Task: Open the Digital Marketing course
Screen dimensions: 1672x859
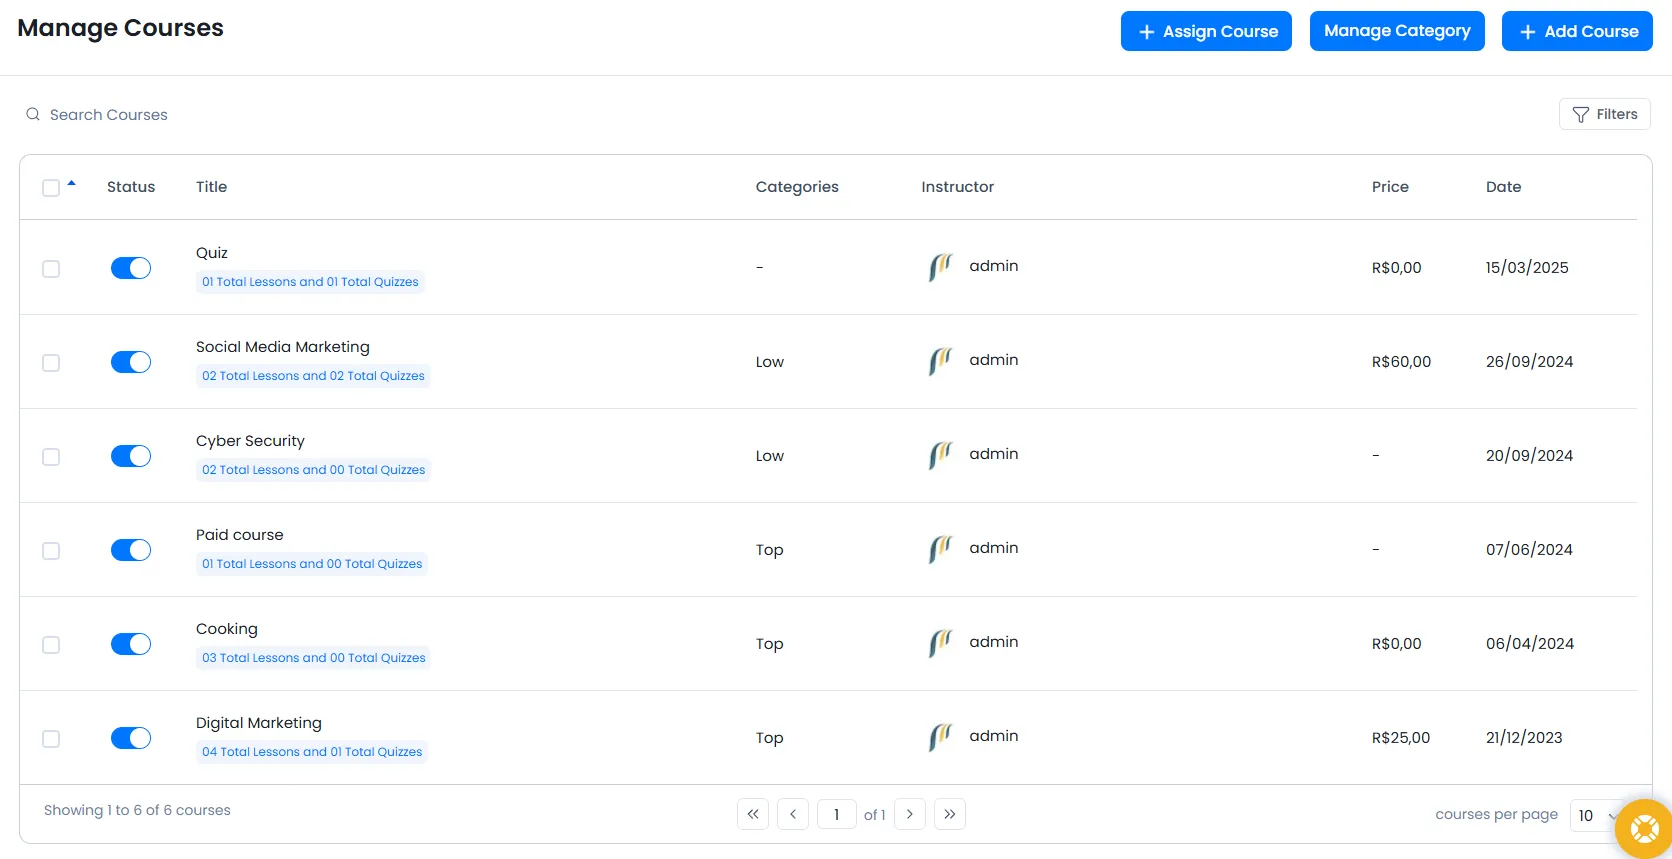Action: 259,723
